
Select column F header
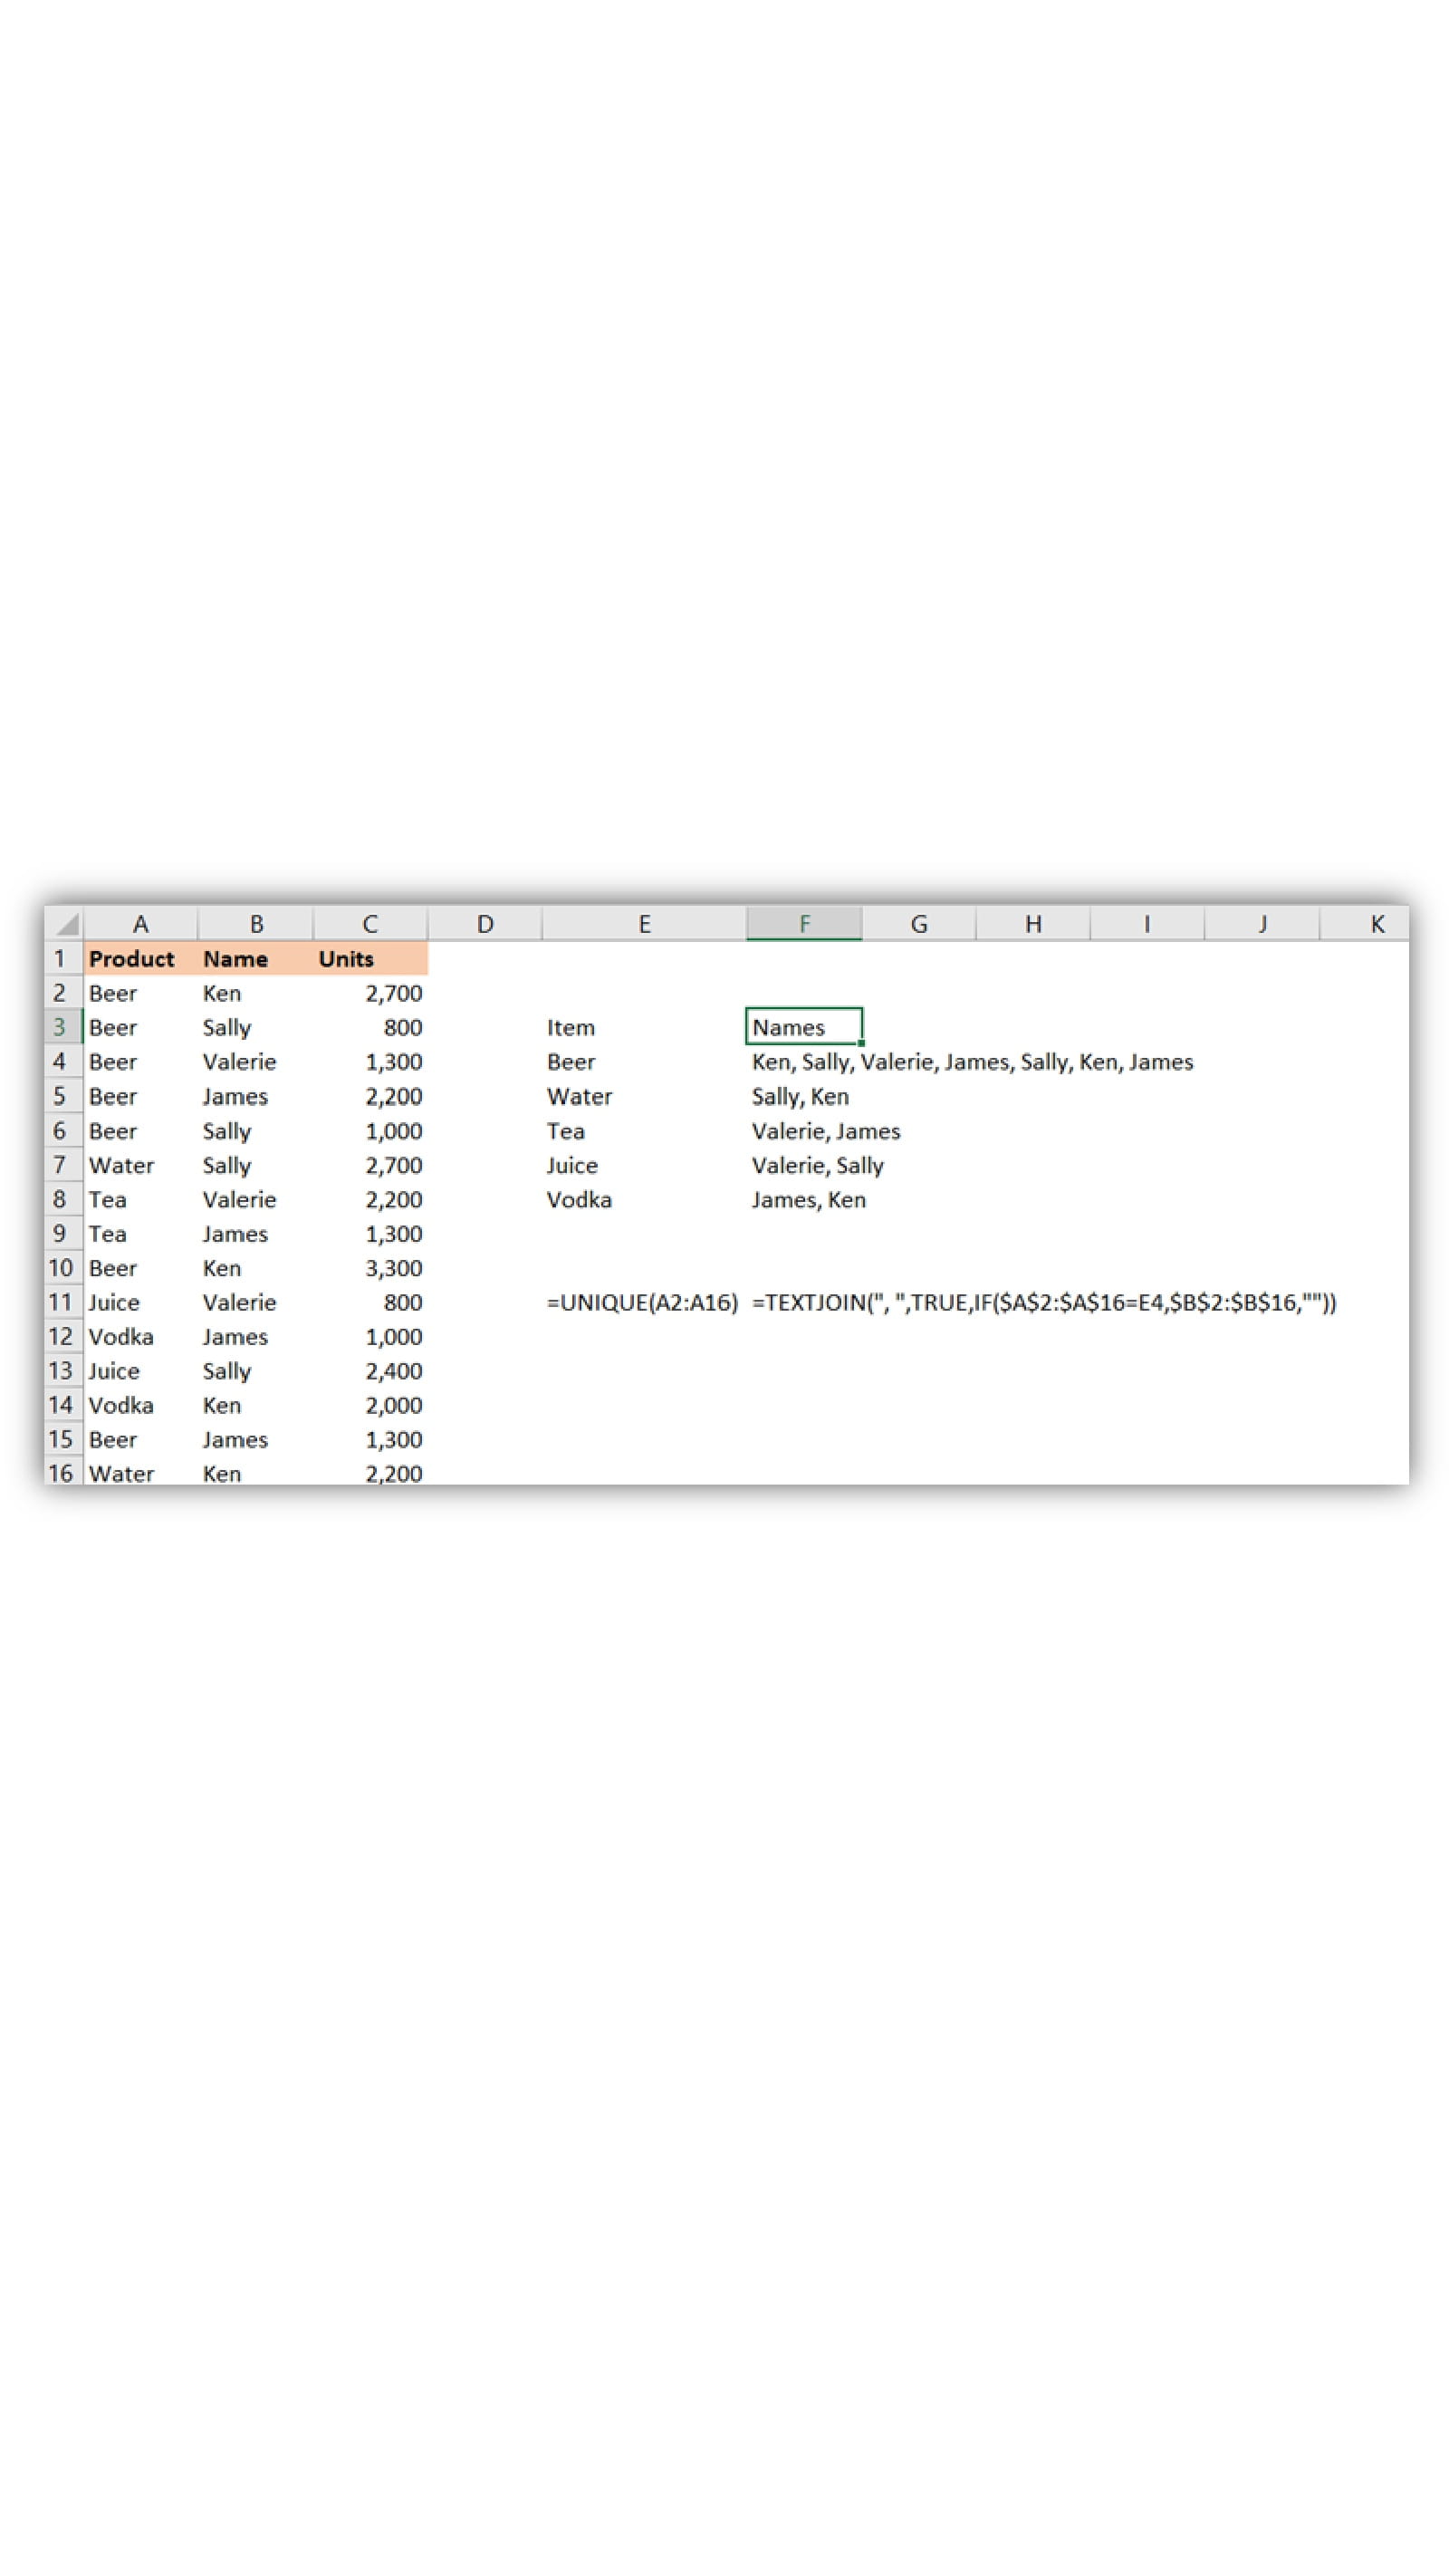803,923
